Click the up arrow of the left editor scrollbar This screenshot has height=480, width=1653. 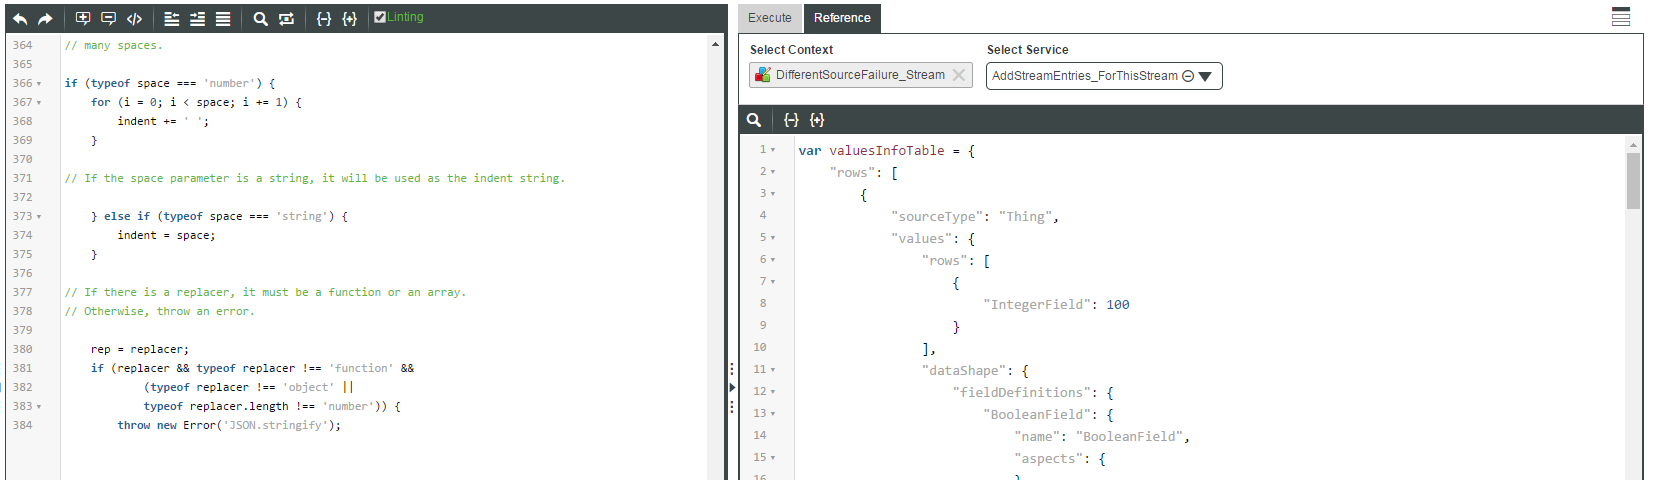pos(715,44)
